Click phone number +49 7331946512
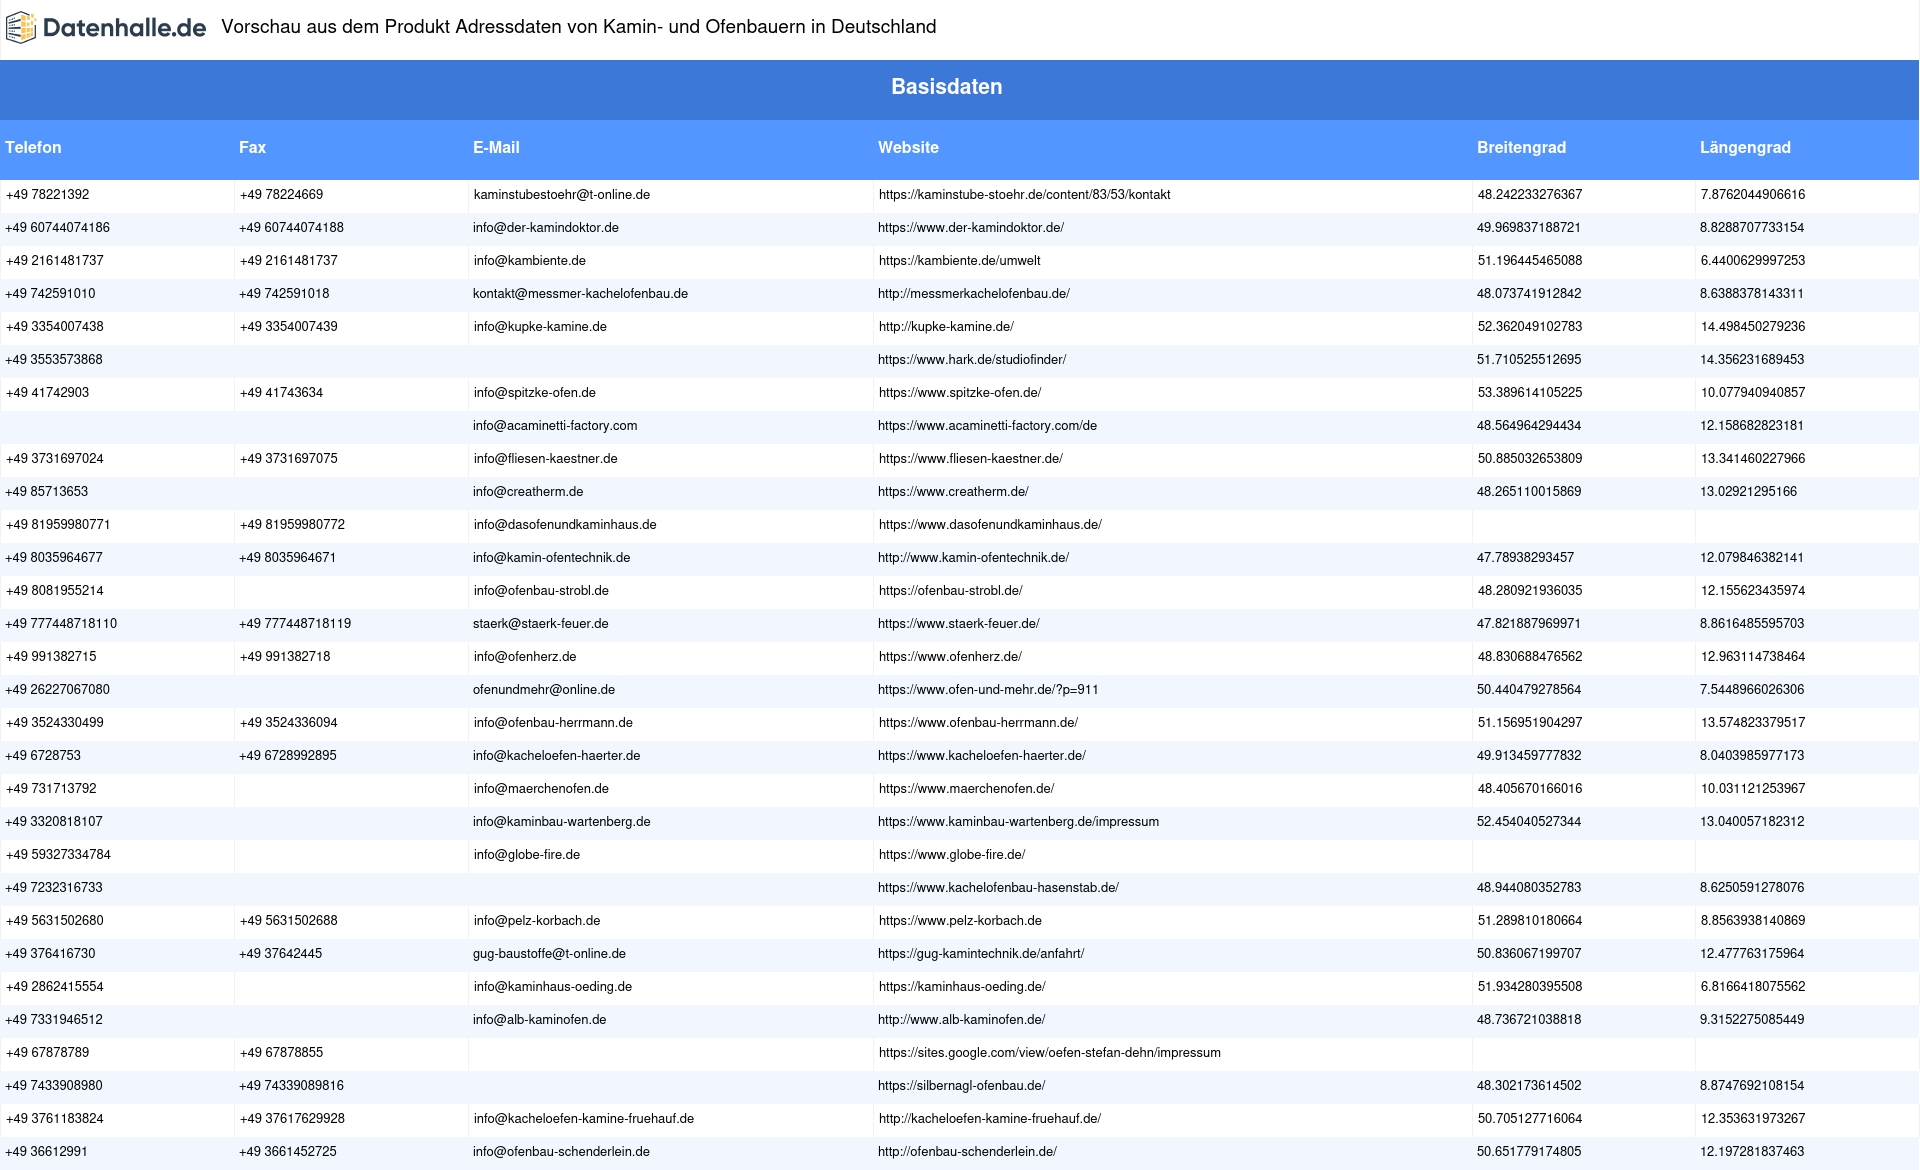Viewport: 1920px width, 1170px height. click(54, 1020)
